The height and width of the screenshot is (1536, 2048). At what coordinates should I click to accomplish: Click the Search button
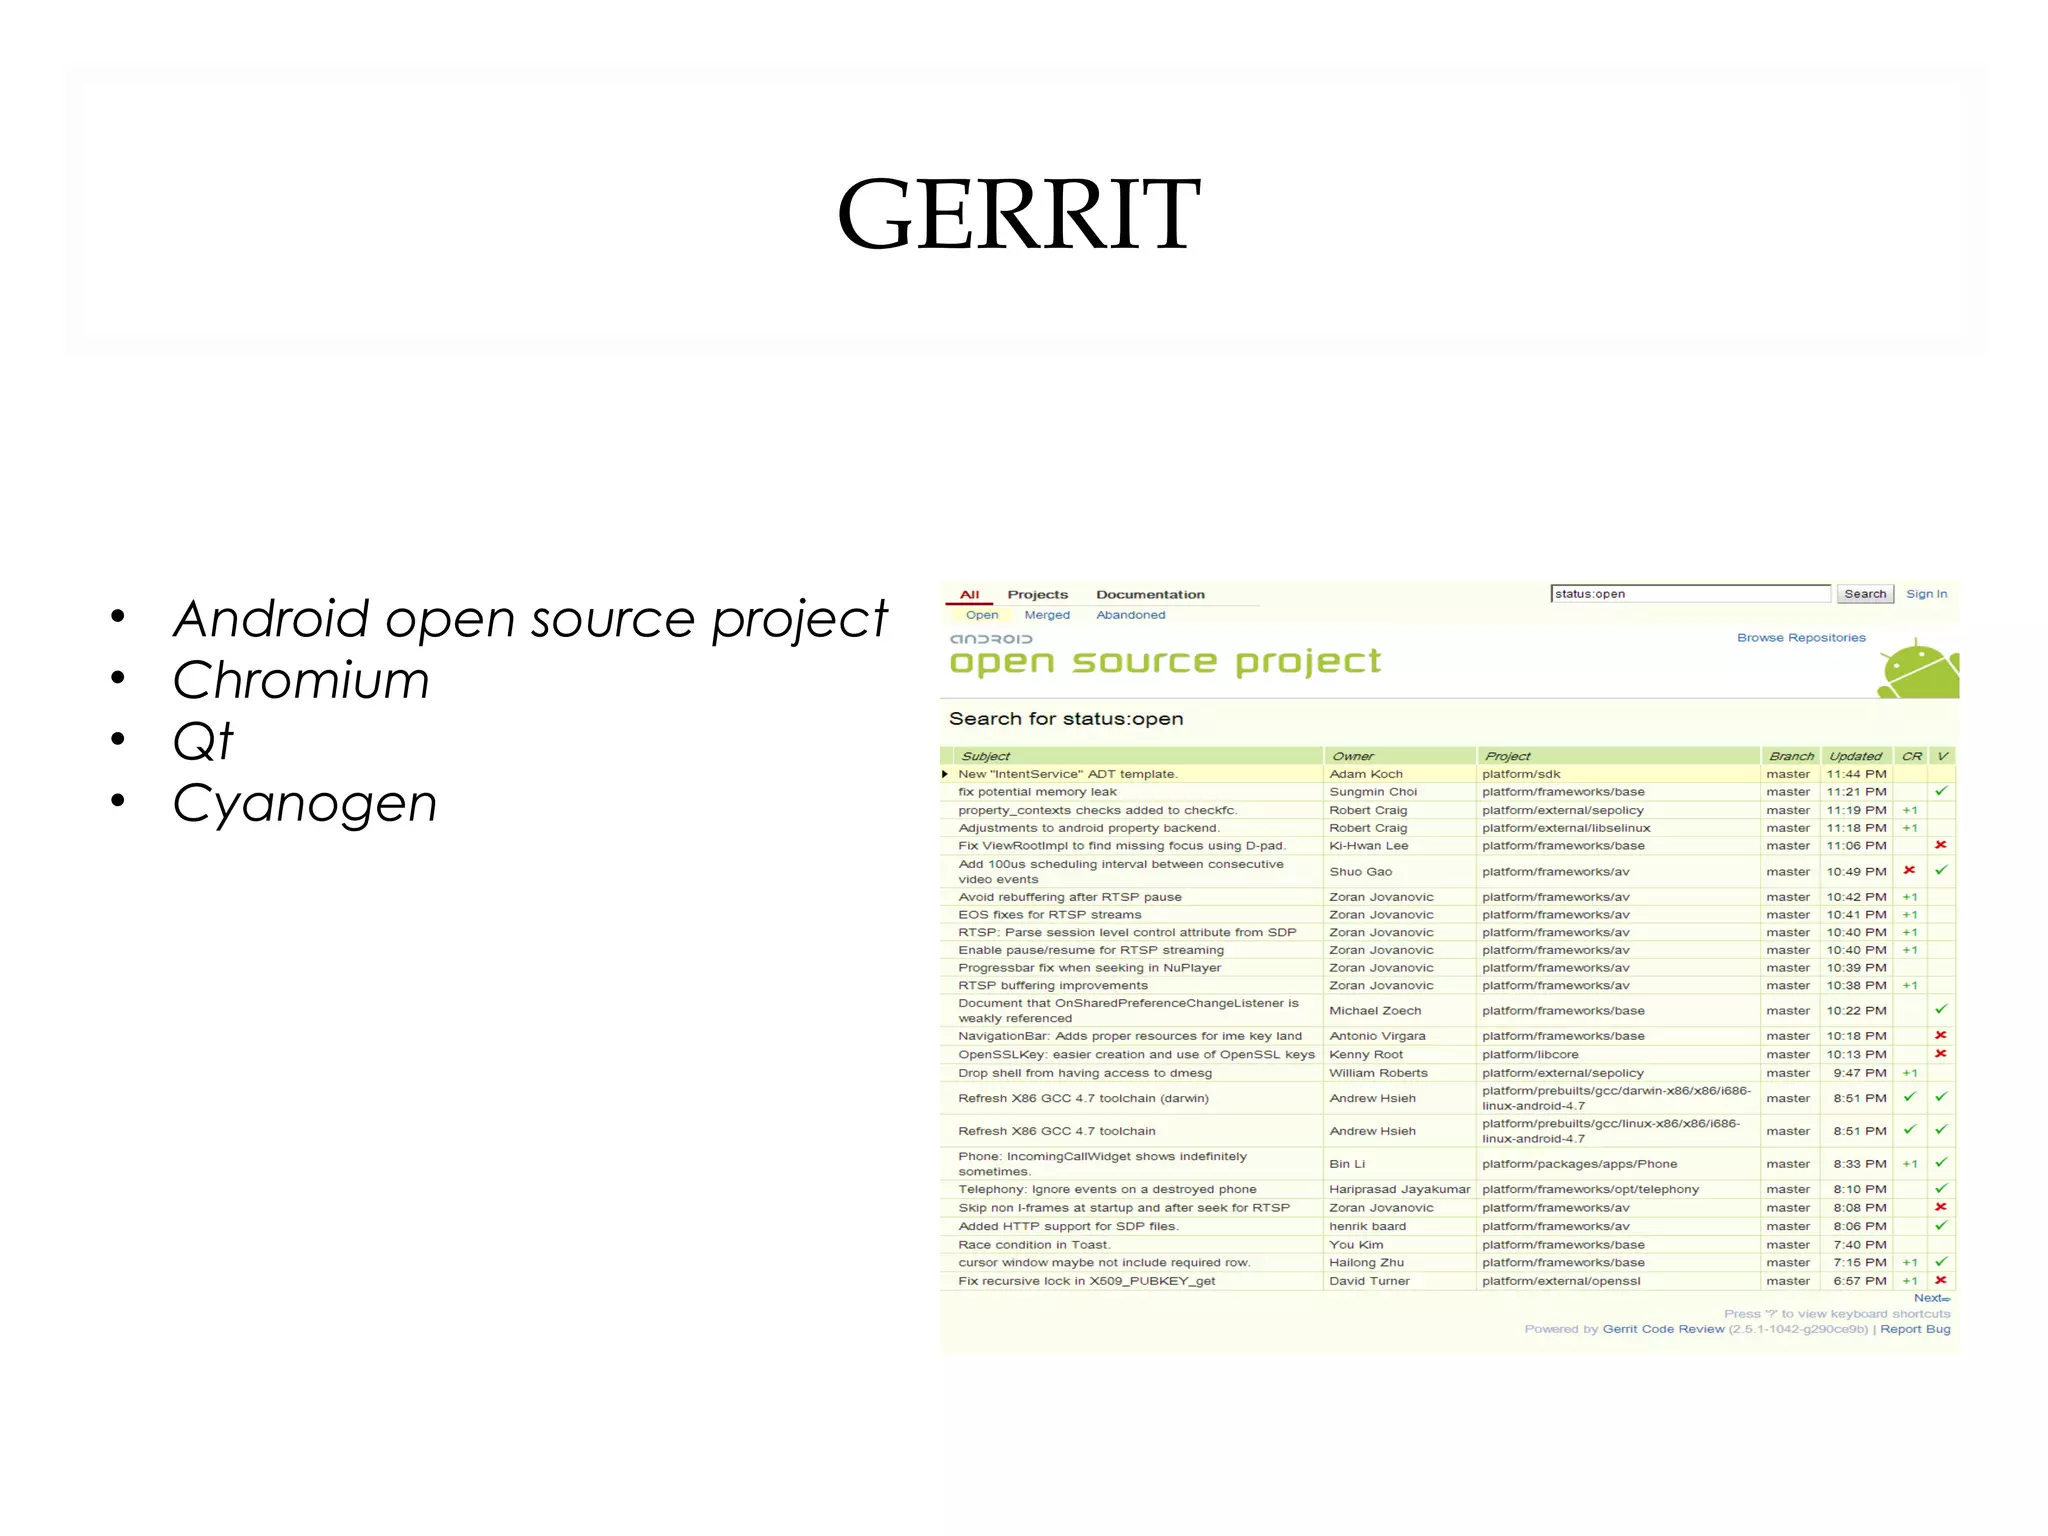(x=1865, y=594)
